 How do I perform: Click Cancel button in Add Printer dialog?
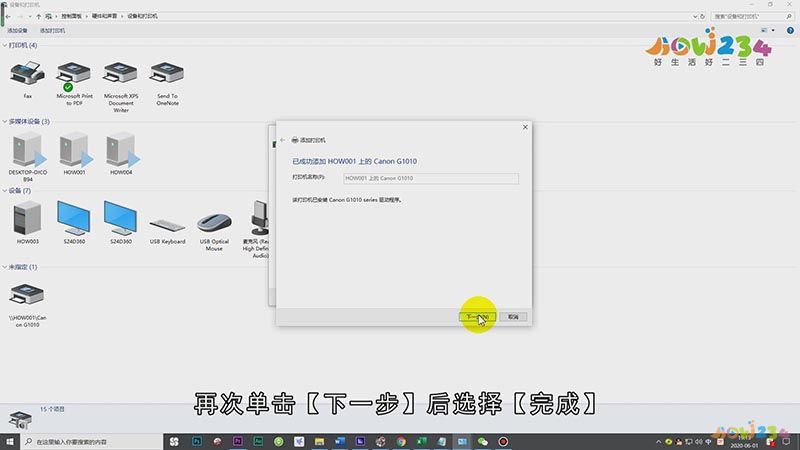pyautogui.click(x=513, y=317)
